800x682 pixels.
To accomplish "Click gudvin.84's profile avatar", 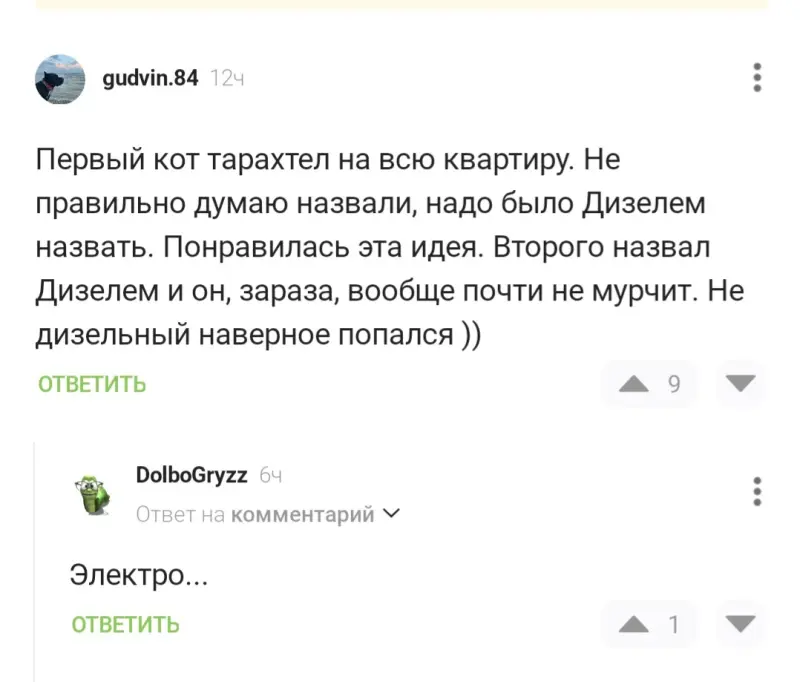I will pos(59,78).
